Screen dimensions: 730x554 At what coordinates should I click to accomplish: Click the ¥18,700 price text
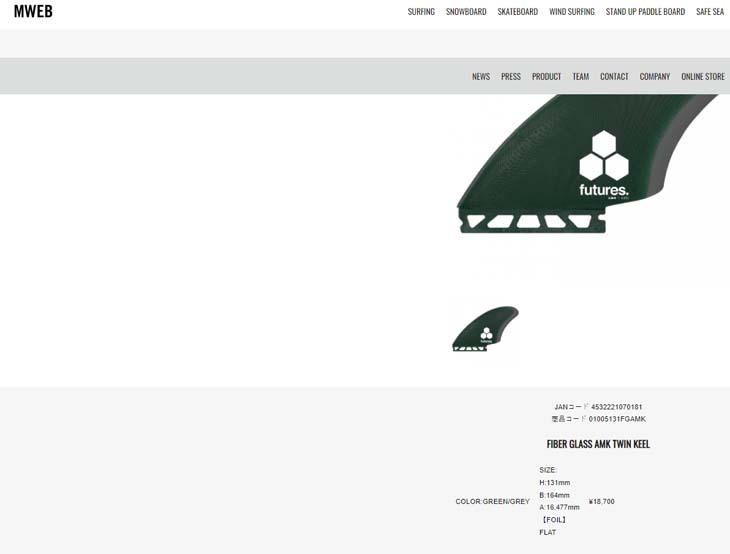[x=601, y=502]
